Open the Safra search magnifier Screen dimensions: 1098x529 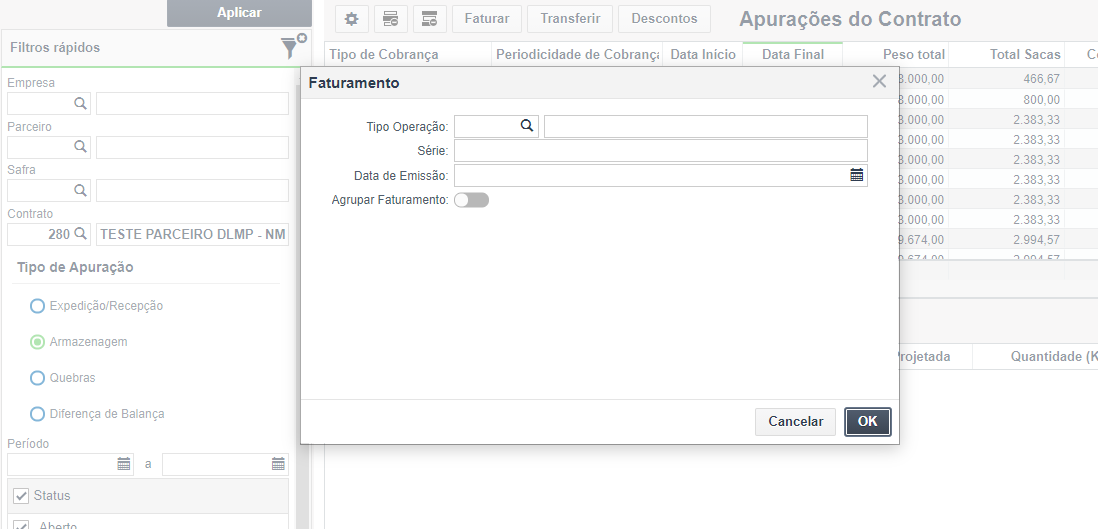(x=81, y=191)
